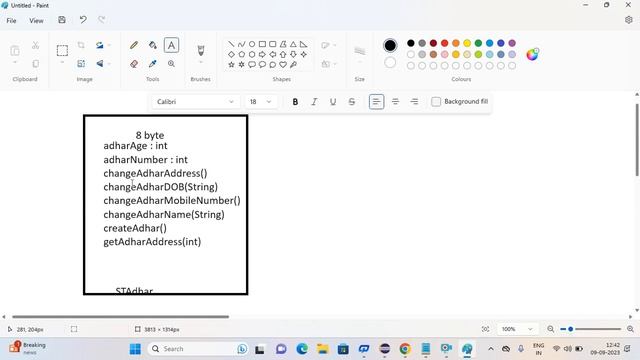Open the View menu
Viewport: 640px width, 360px height.
[36, 20]
